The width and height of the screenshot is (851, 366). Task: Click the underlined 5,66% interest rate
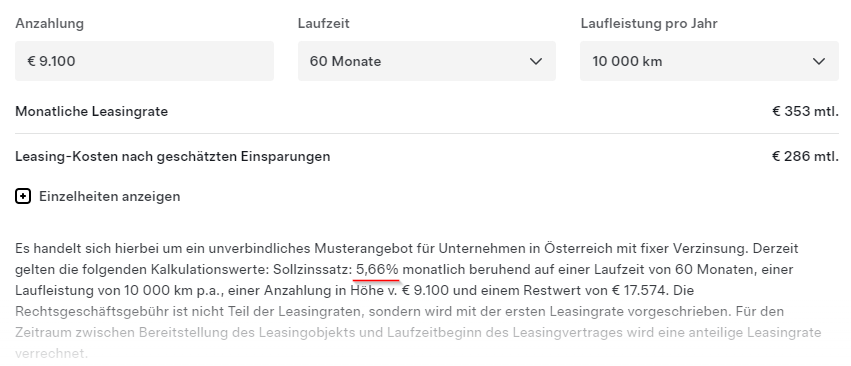377,269
